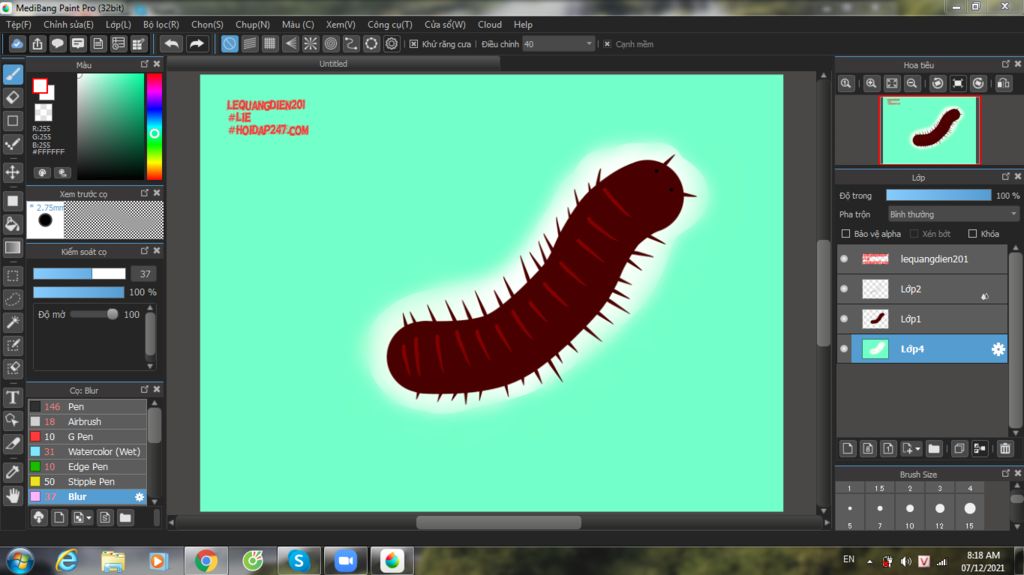This screenshot has height=575, width=1024.
Task: Enable vanishing point snap guide
Action: tap(290, 44)
